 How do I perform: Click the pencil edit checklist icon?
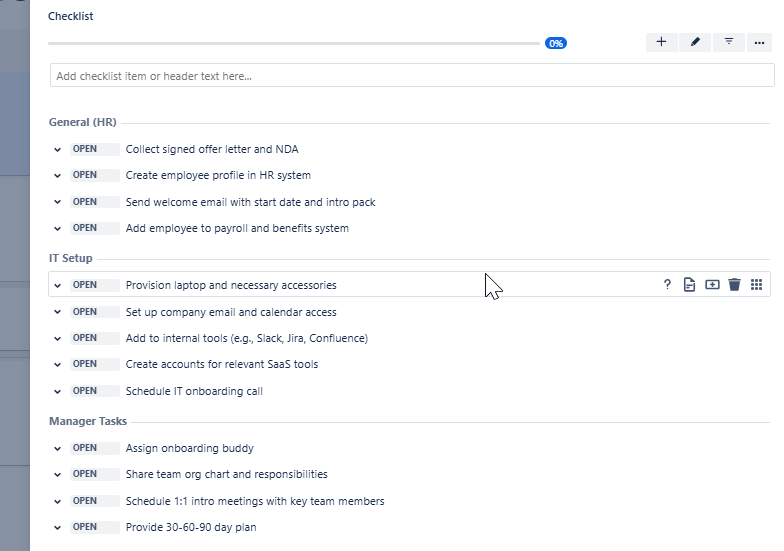[694, 42]
